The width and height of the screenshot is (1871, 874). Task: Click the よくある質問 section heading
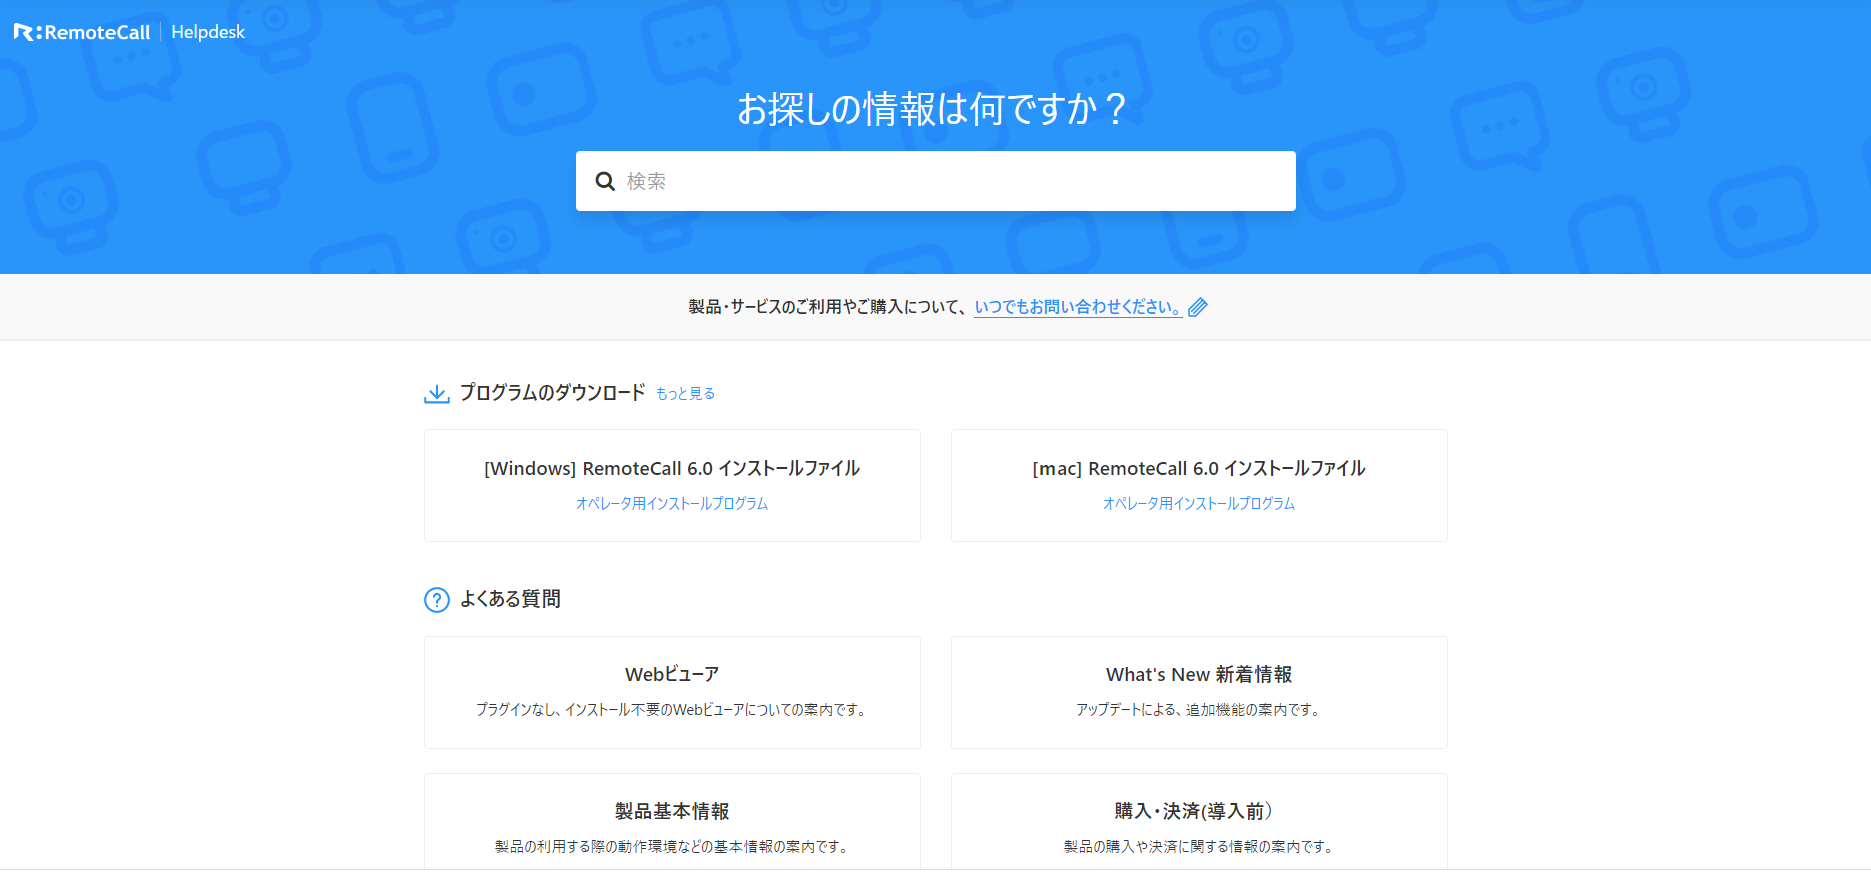click(510, 599)
